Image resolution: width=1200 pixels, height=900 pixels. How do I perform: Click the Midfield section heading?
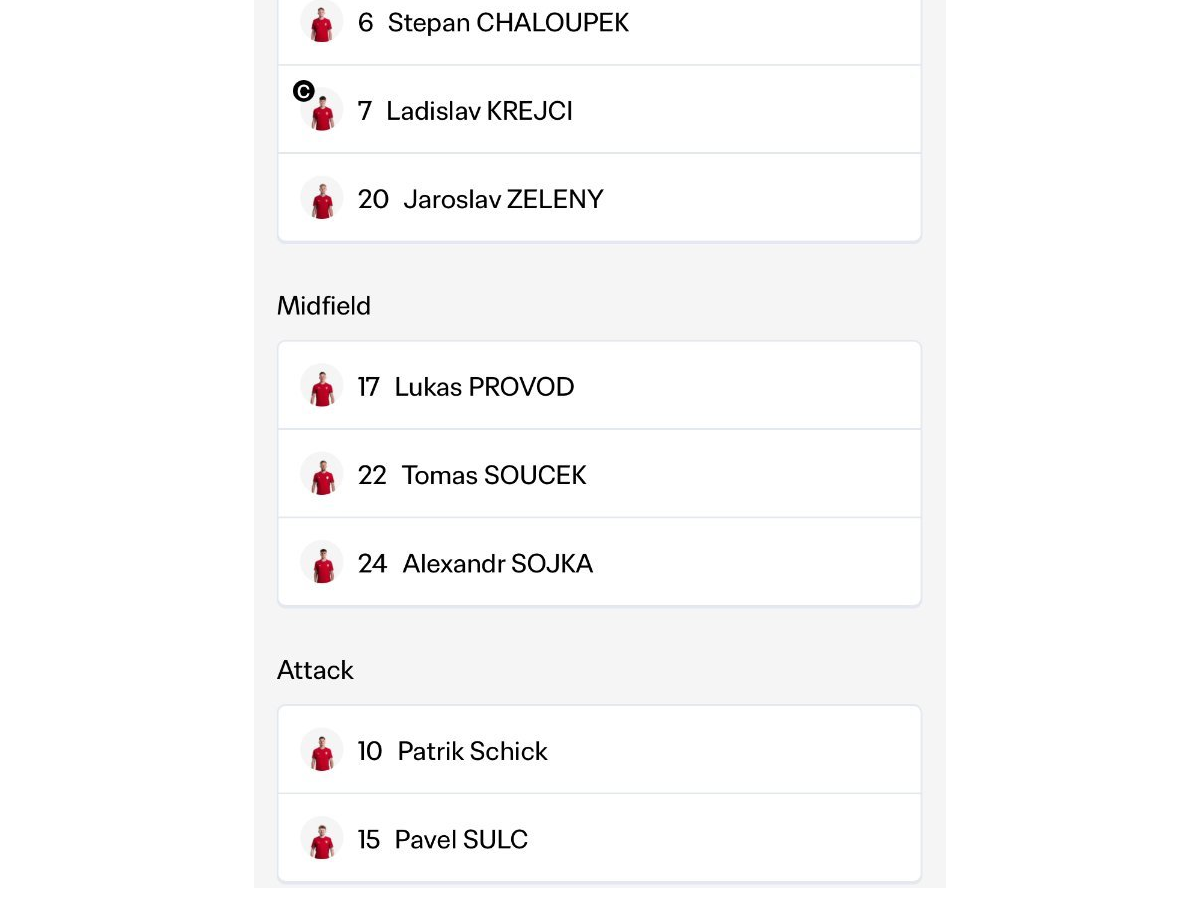tap(324, 305)
